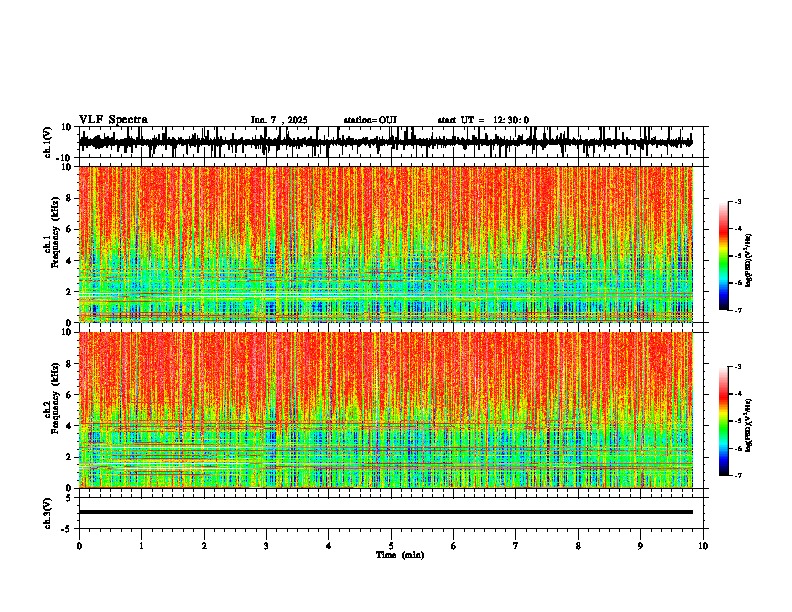Click time axis tick label 8
Image resolution: width=792 pixels, height=612 pixels.
tap(578, 546)
